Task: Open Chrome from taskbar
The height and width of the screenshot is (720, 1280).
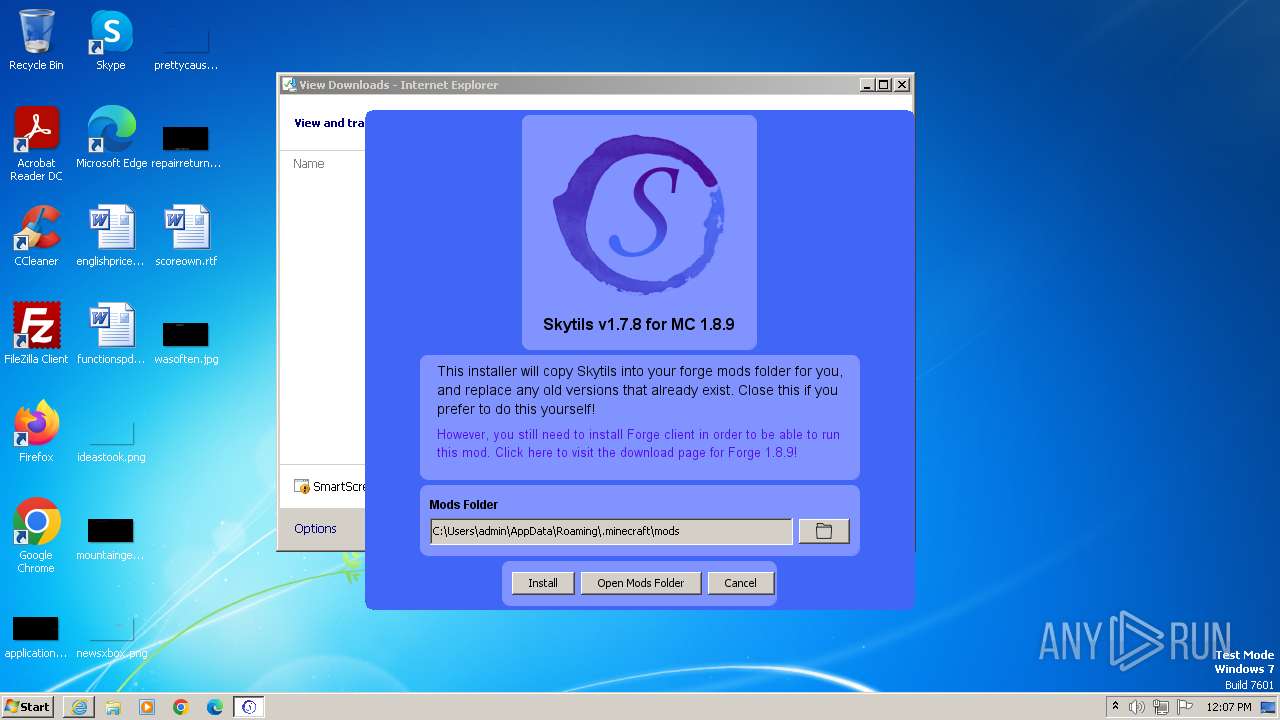Action: click(181, 707)
